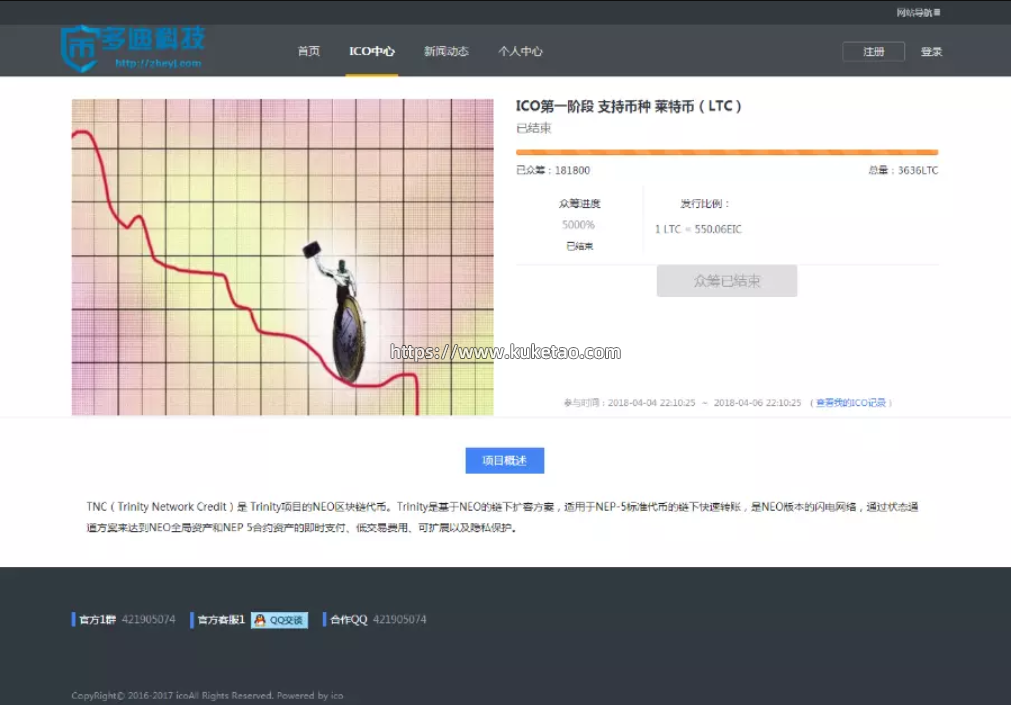Click the 官方客服1 label
This screenshot has height=705, width=1011.
click(x=221, y=620)
